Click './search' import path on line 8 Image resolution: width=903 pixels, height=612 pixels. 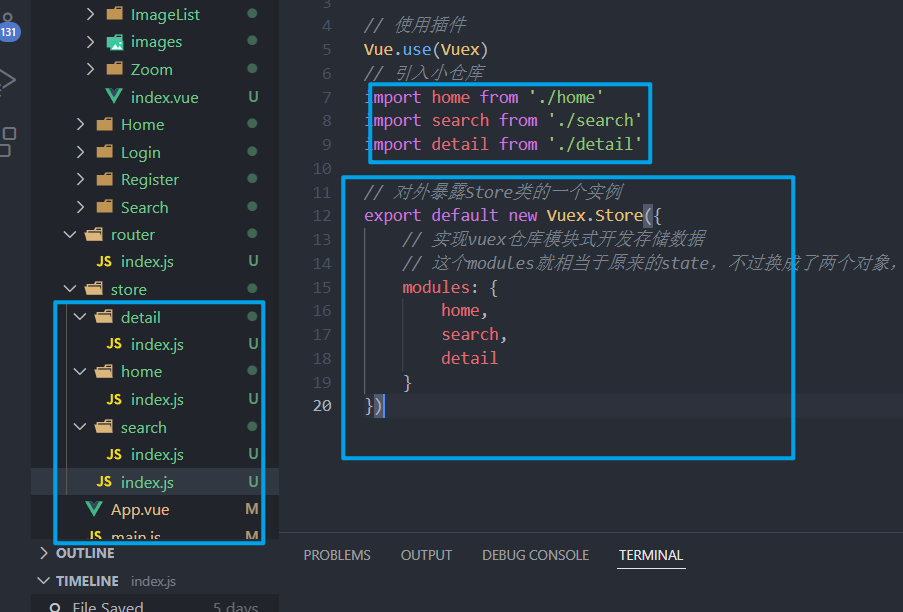coord(595,120)
